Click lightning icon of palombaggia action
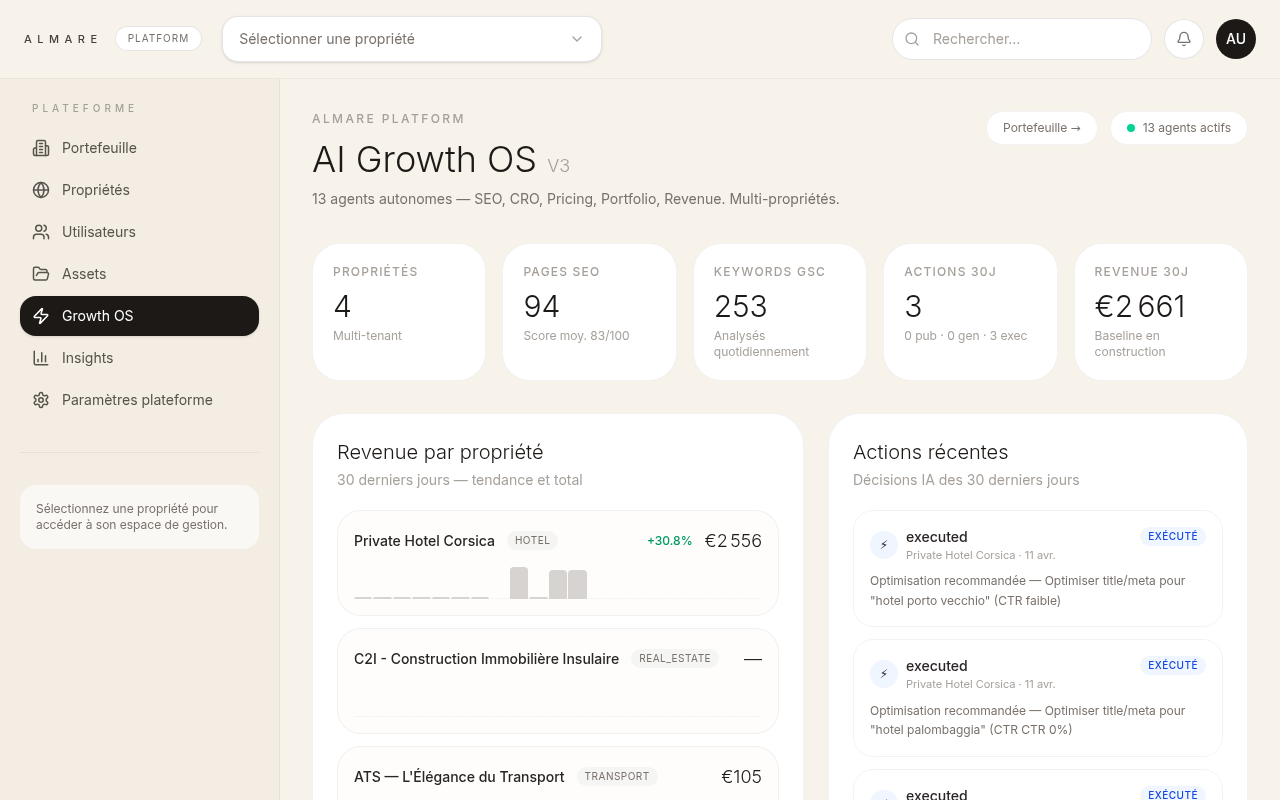This screenshot has height=800, width=1280. click(x=883, y=674)
